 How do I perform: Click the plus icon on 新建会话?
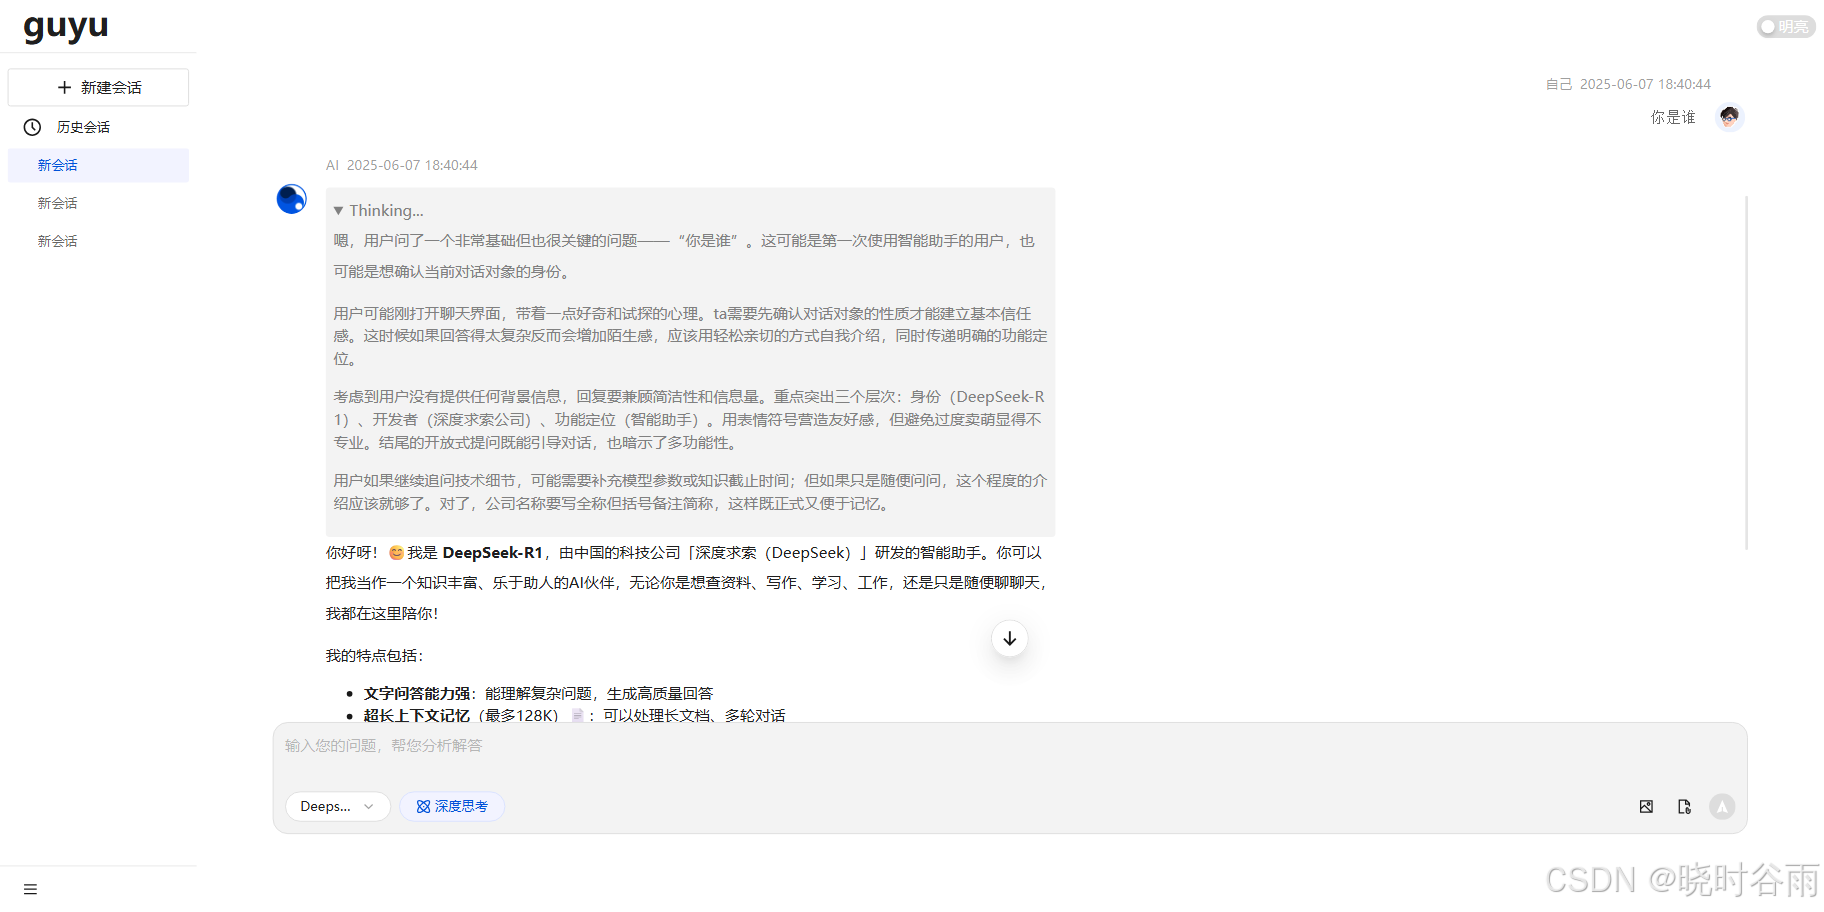click(x=64, y=88)
